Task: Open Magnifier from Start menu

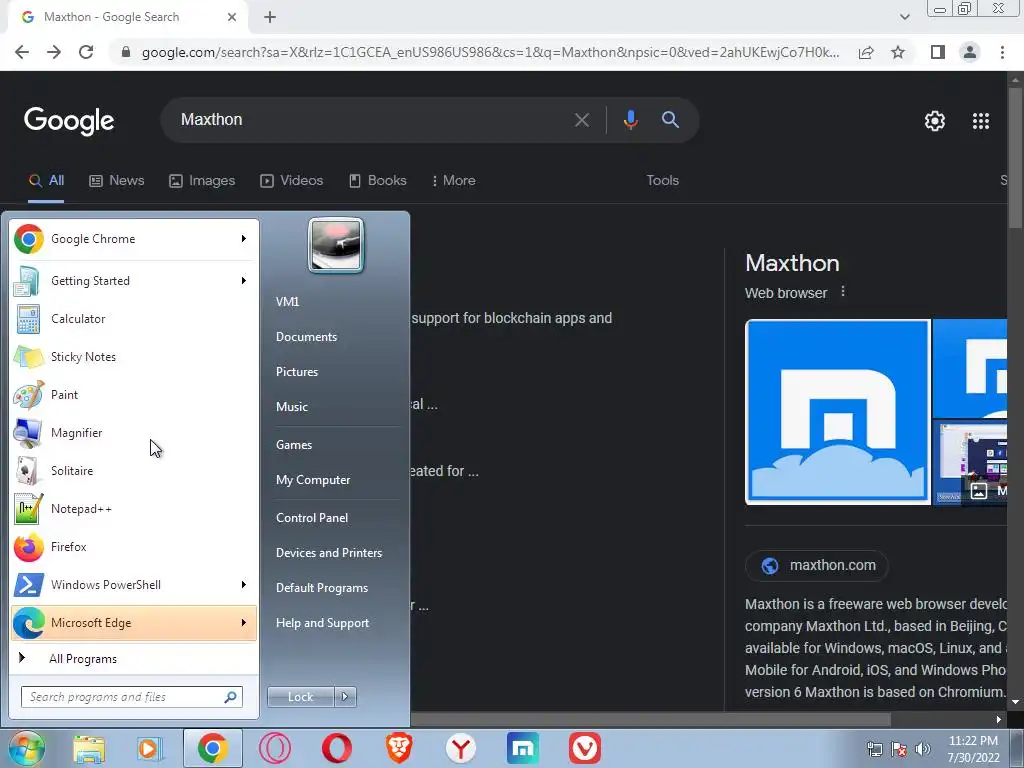Action: pyautogui.click(x=134, y=432)
